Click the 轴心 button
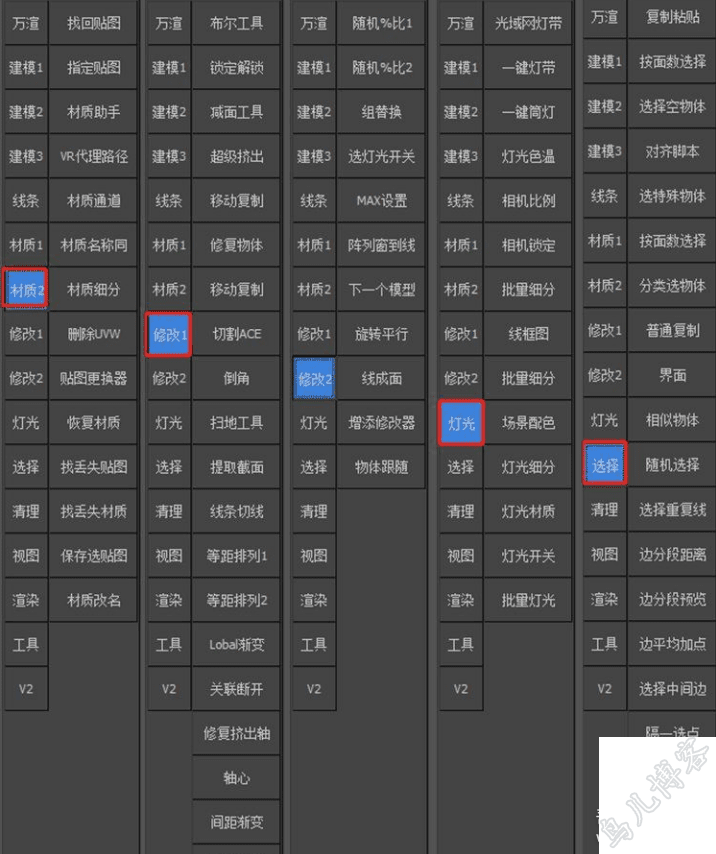716x854 pixels. click(236, 778)
